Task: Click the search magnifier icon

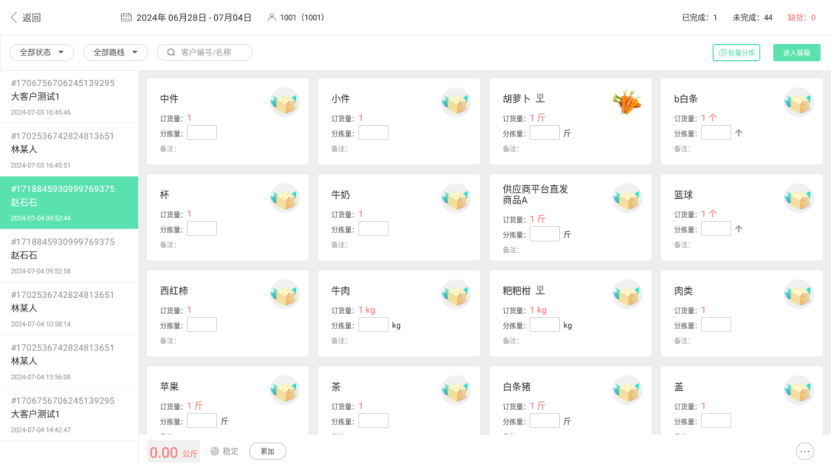Action: pos(171,52)
